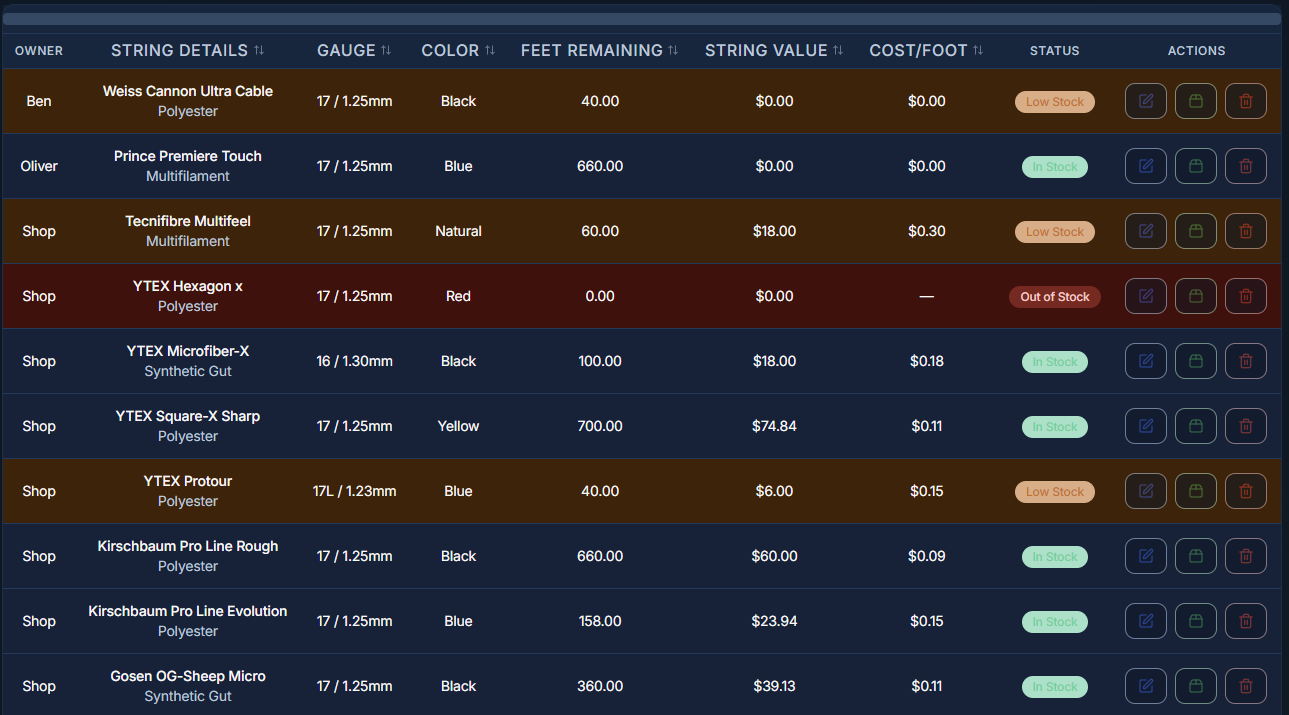Click box icon for Gosen OG-Sheep Micro
The height and width of the screenshot is (715, 1289).
(x=1196, y=686)
